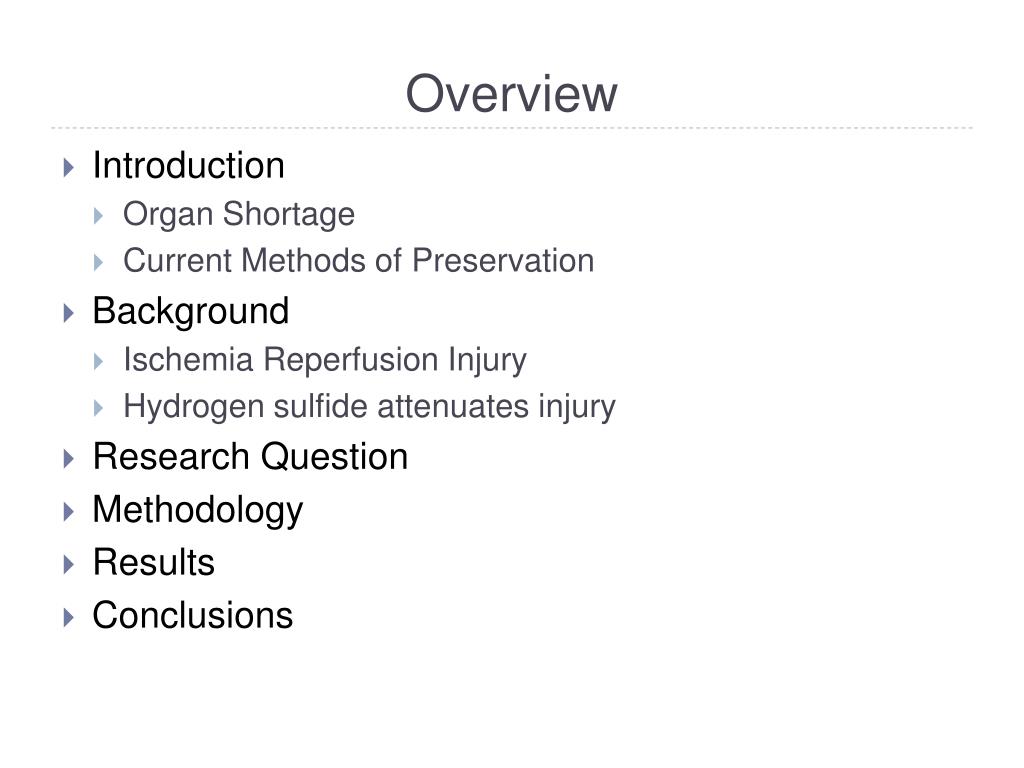Click the arrow bullet beside Methodology
The width and height of the screenshot is (1024, 768).
(x=69, y=511)
